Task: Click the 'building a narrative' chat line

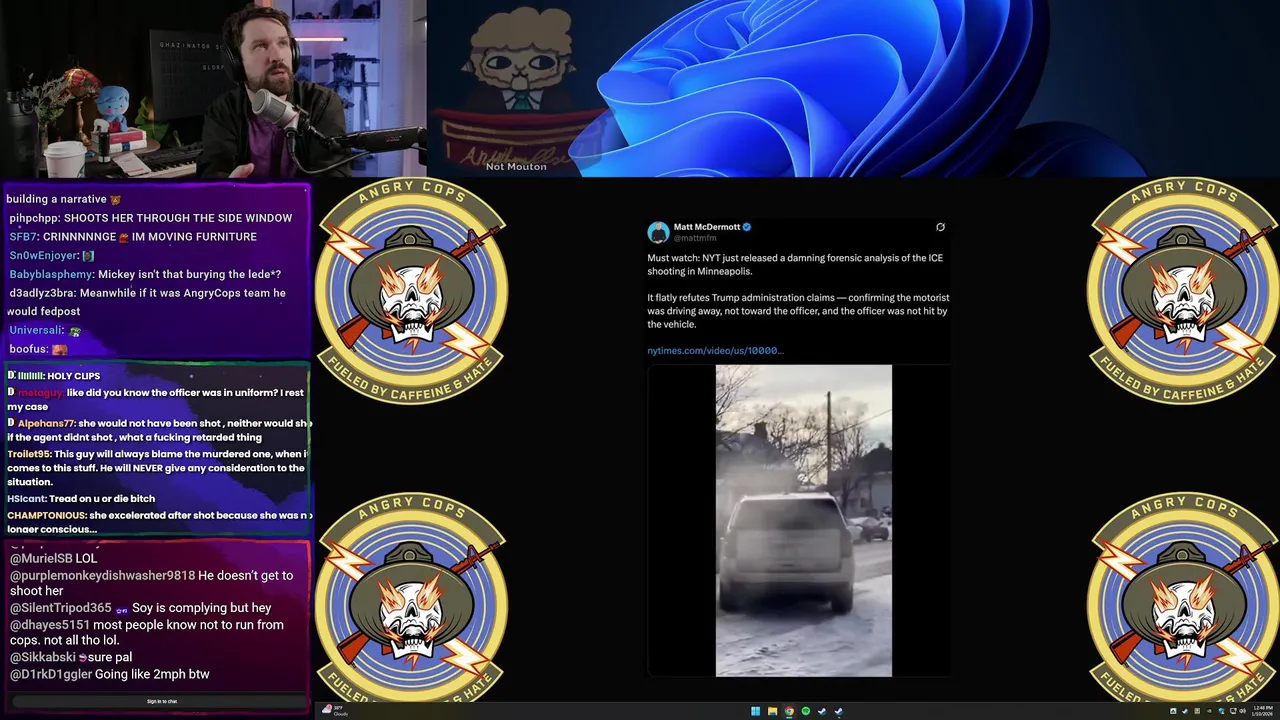Action: click(x=63, y=199)
